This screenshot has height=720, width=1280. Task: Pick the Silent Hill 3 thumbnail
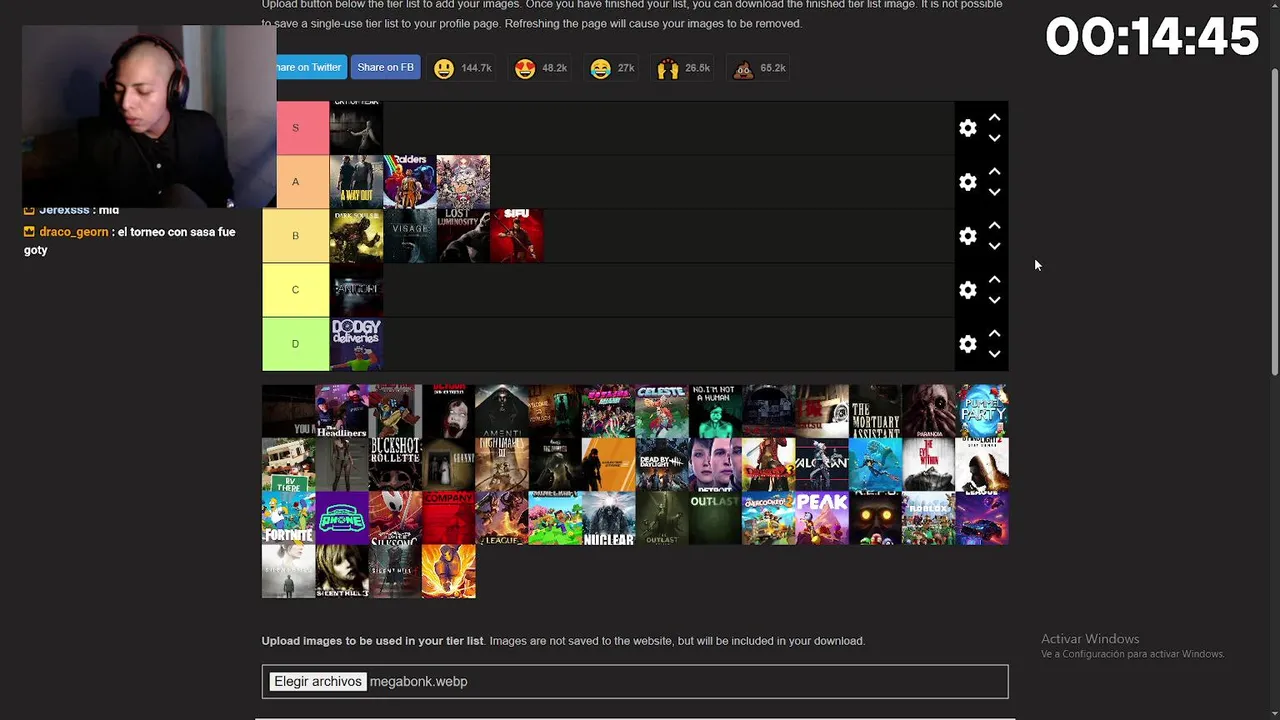coord(342,572)
